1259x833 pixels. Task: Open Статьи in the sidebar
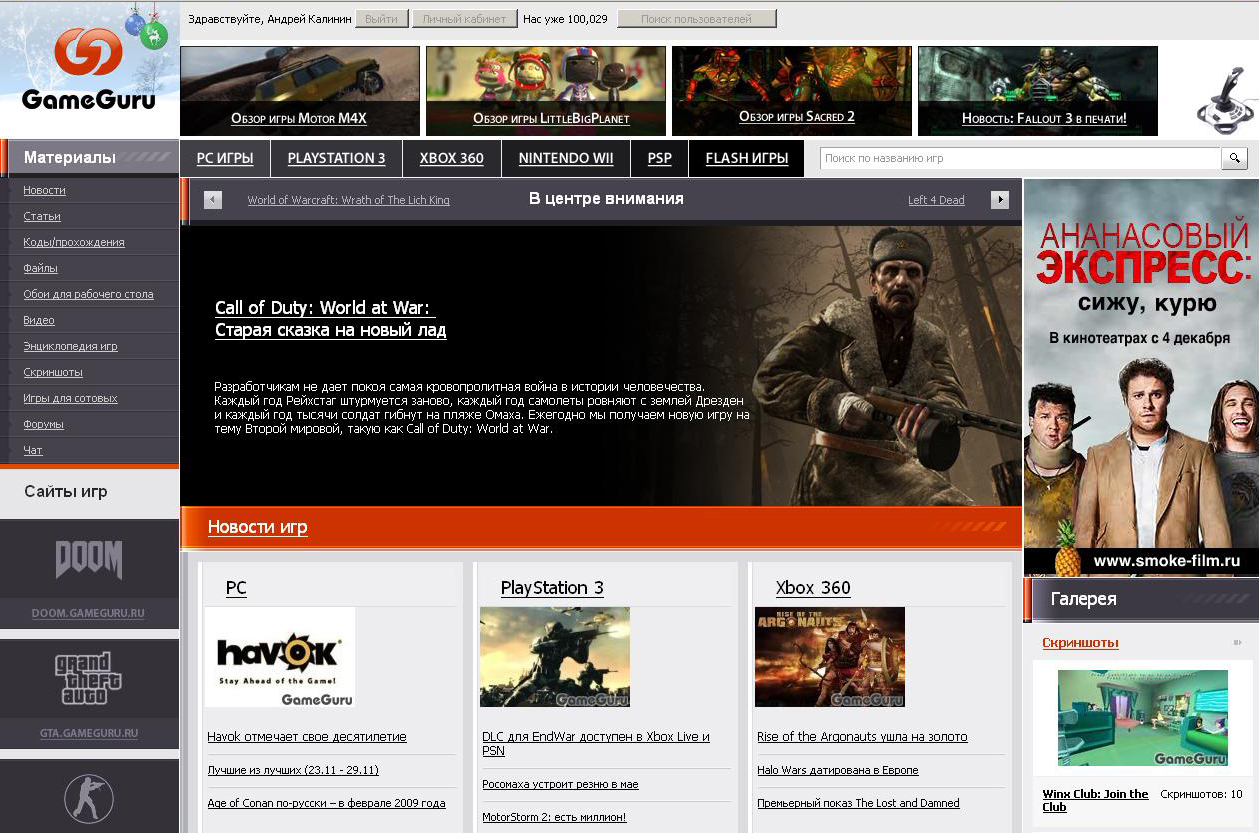(x=42, y=216)
